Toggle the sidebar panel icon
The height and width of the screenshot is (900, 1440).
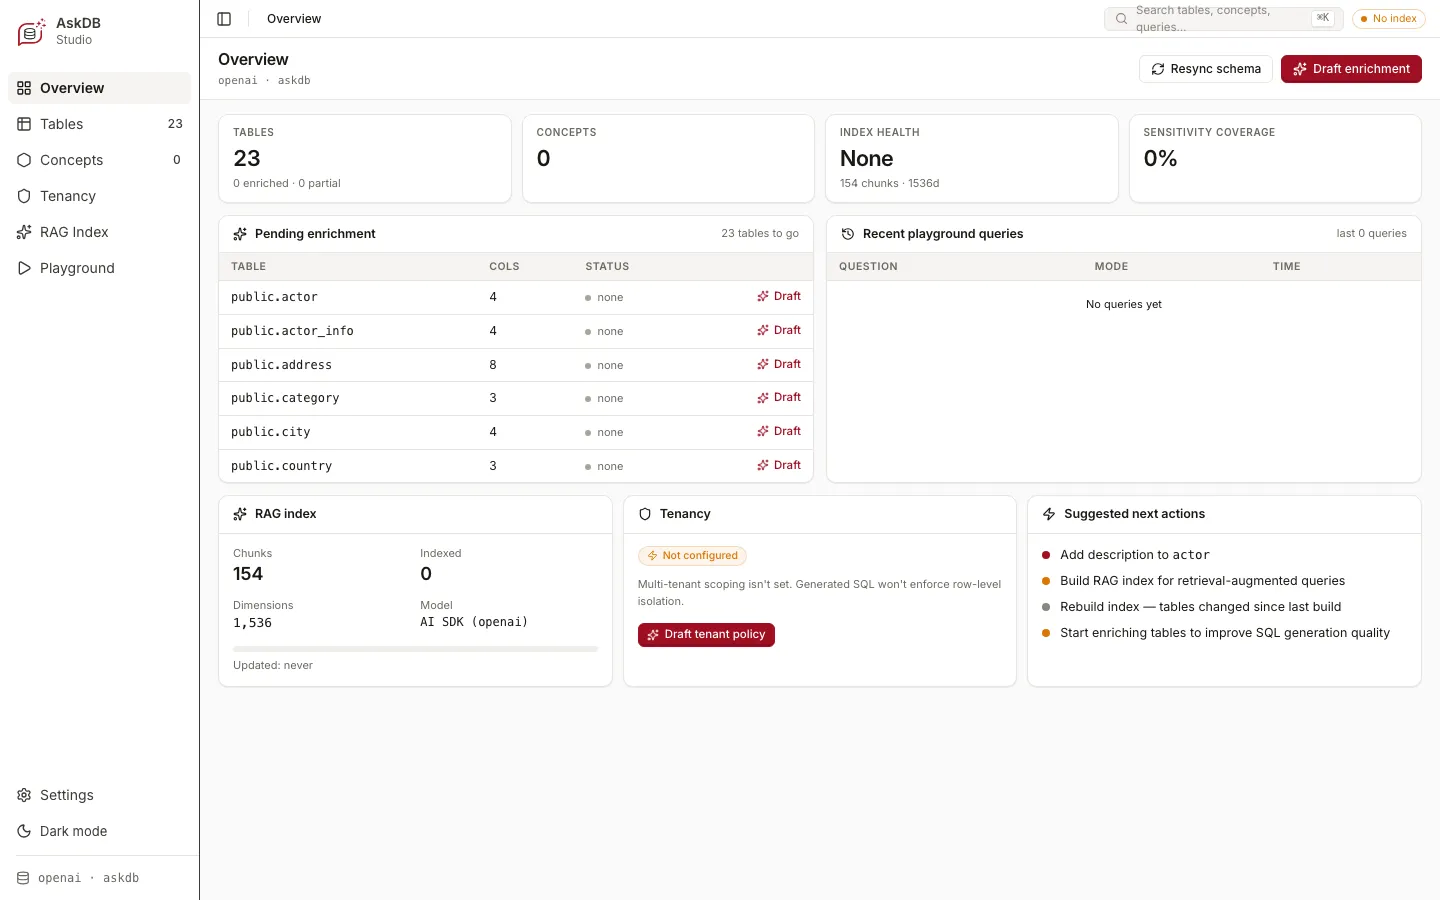pos(224,19)
